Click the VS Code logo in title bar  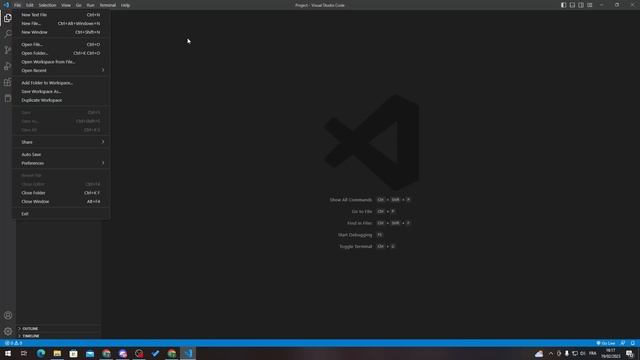[6, 5]
